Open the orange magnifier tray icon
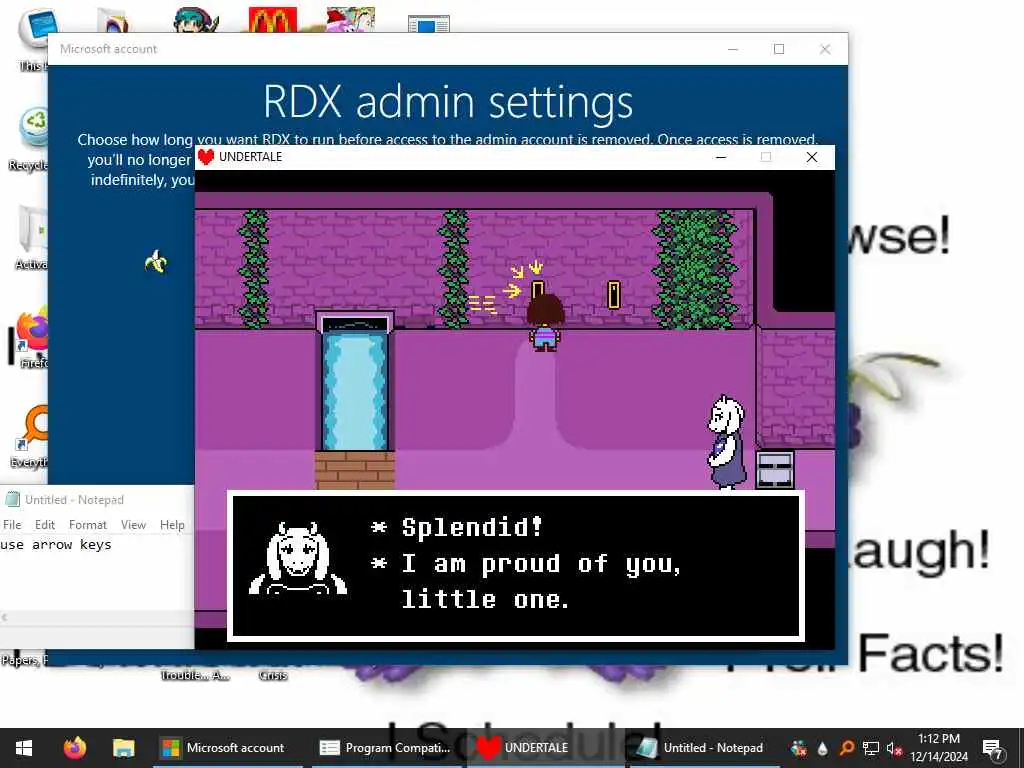1024x768 pixels. coord(847,748)
